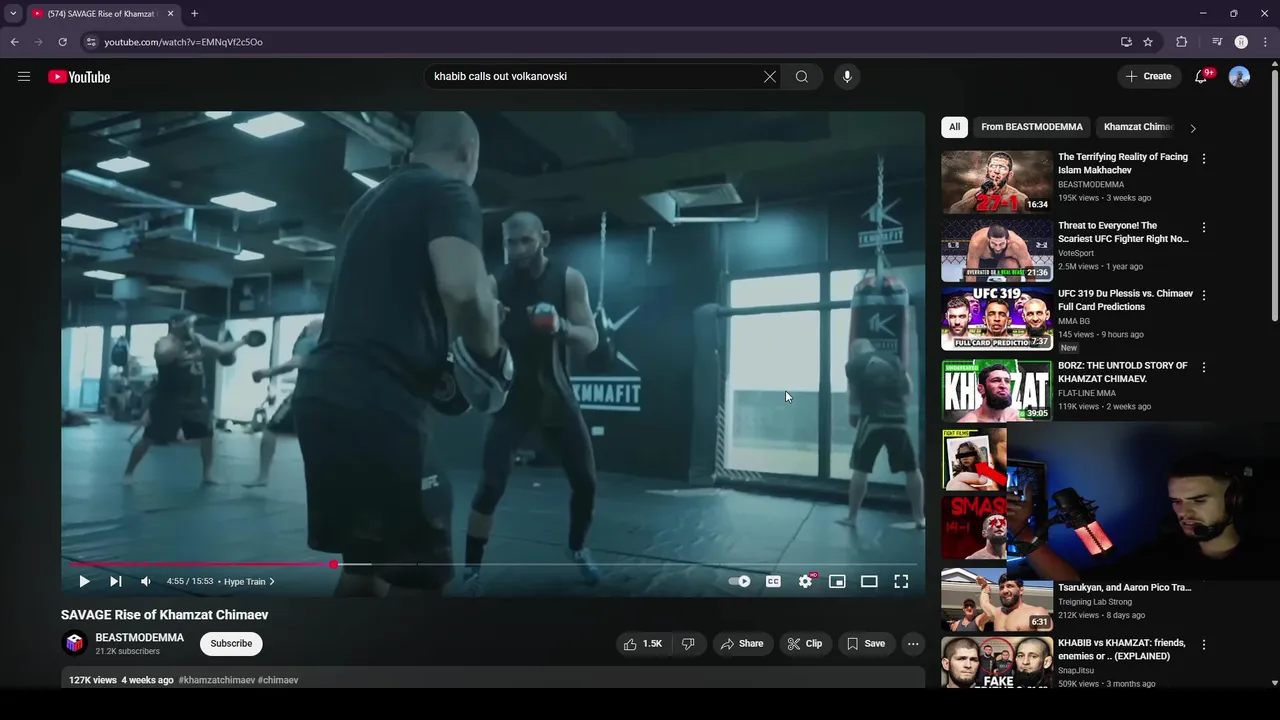Mute the video volume
Image resolution: width=1280 pixels, height=720 pixels.
[146, 581]
